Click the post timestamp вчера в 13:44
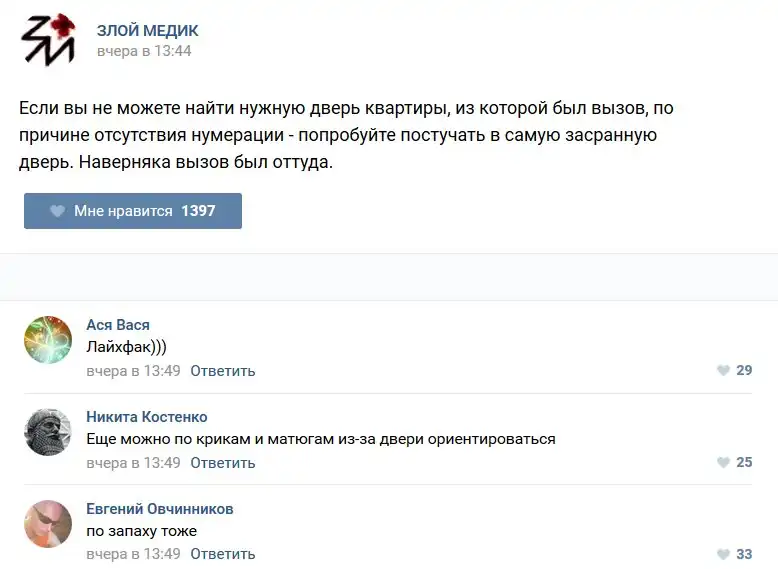The width and height of the screenshot is (778, 569). (143, 51)
